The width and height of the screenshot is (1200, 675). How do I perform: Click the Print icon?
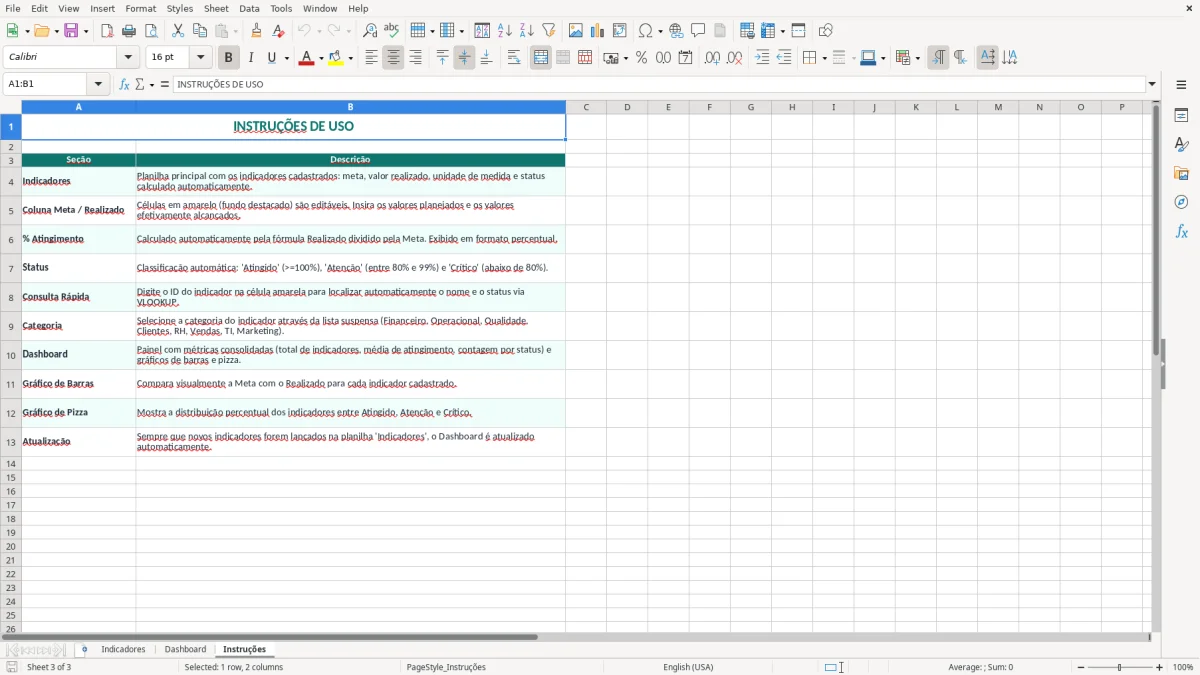[x=129, y=31]
